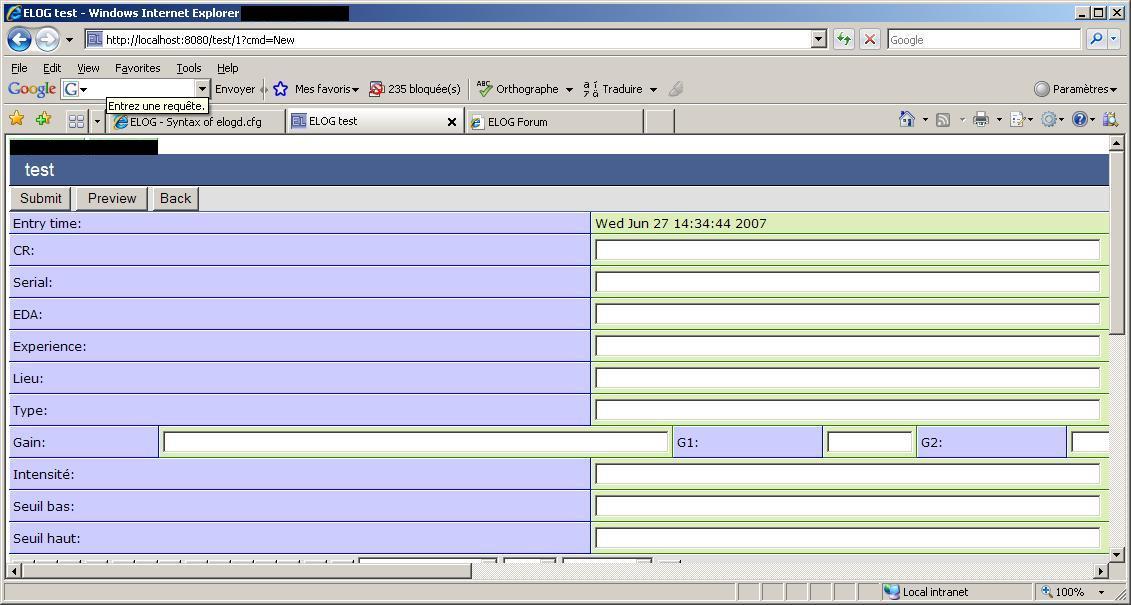
Task: Open the recent pages dropdown arrow
Action: (x=69, y=40)
